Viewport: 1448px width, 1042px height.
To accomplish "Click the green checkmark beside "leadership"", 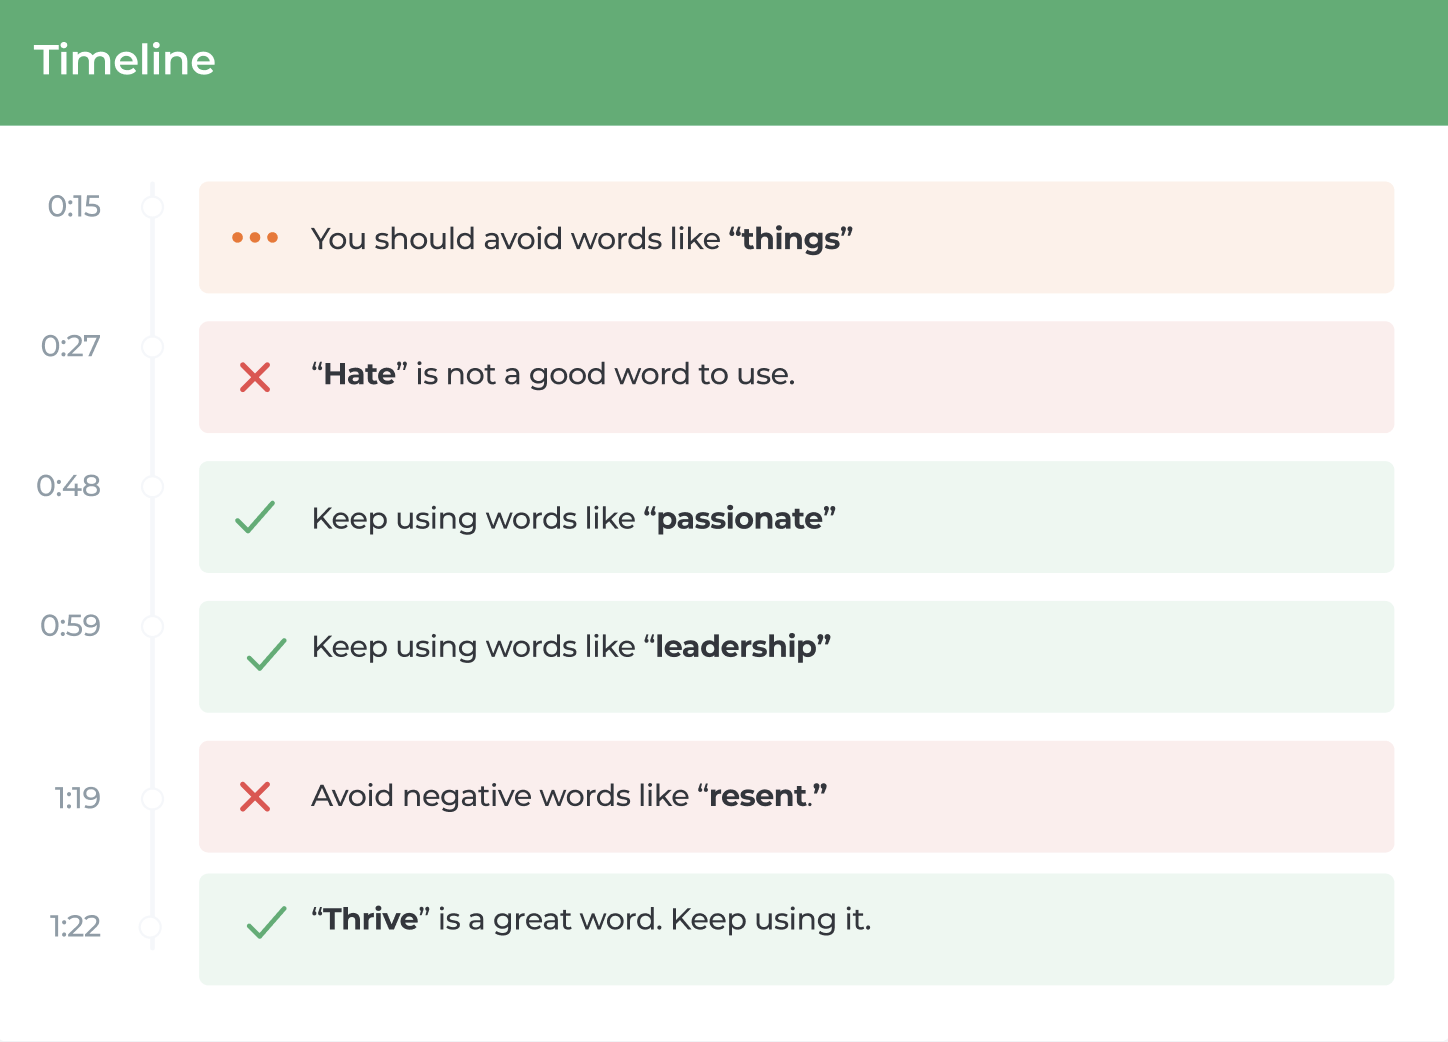I will pyautogui.click(x=267, y=654).
